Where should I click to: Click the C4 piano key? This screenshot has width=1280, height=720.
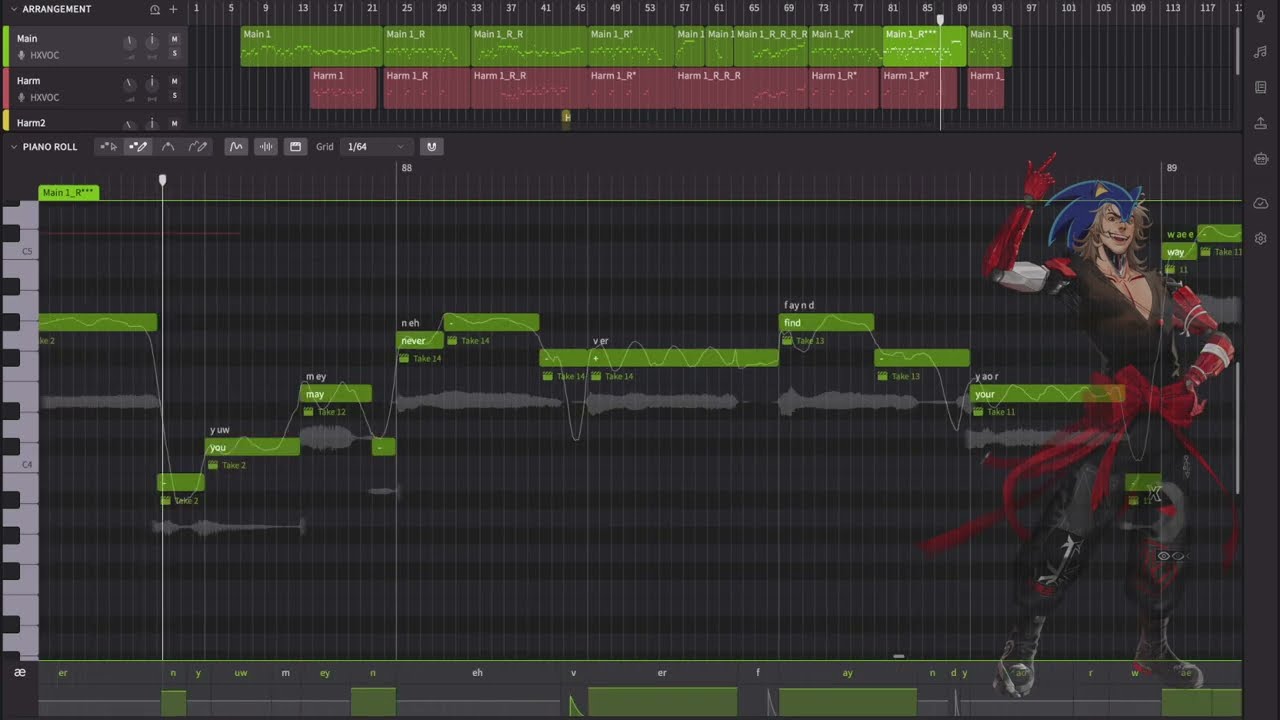click(26, 465)
